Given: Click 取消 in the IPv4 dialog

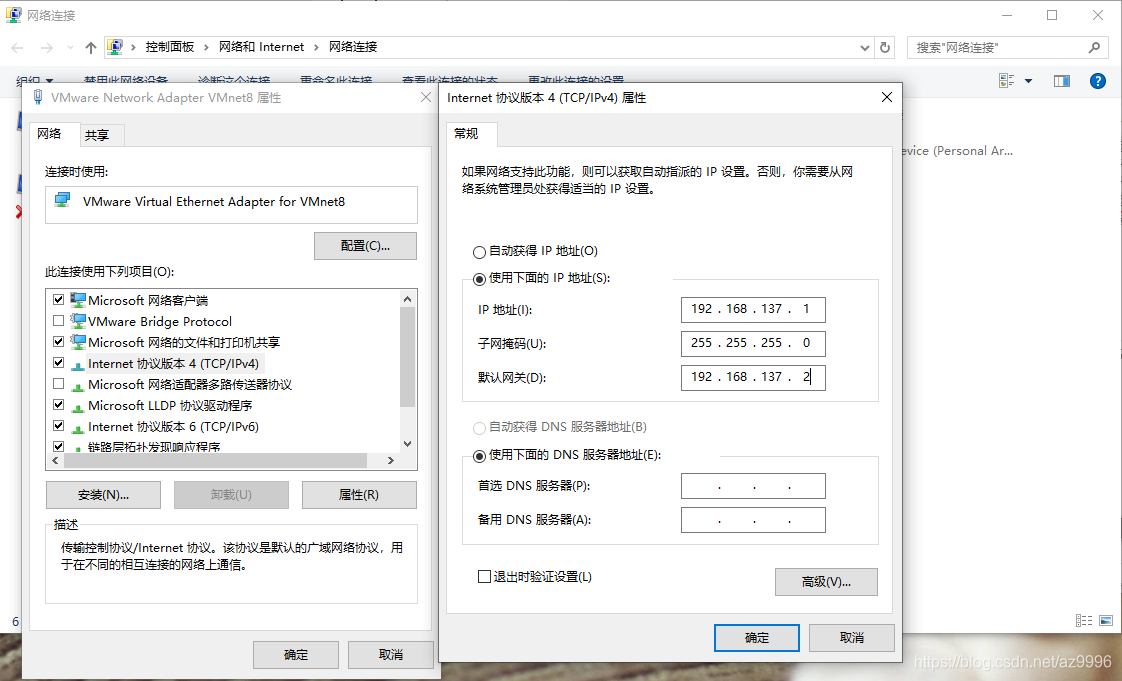Looking at the screenshot, I should pos(852,638).
